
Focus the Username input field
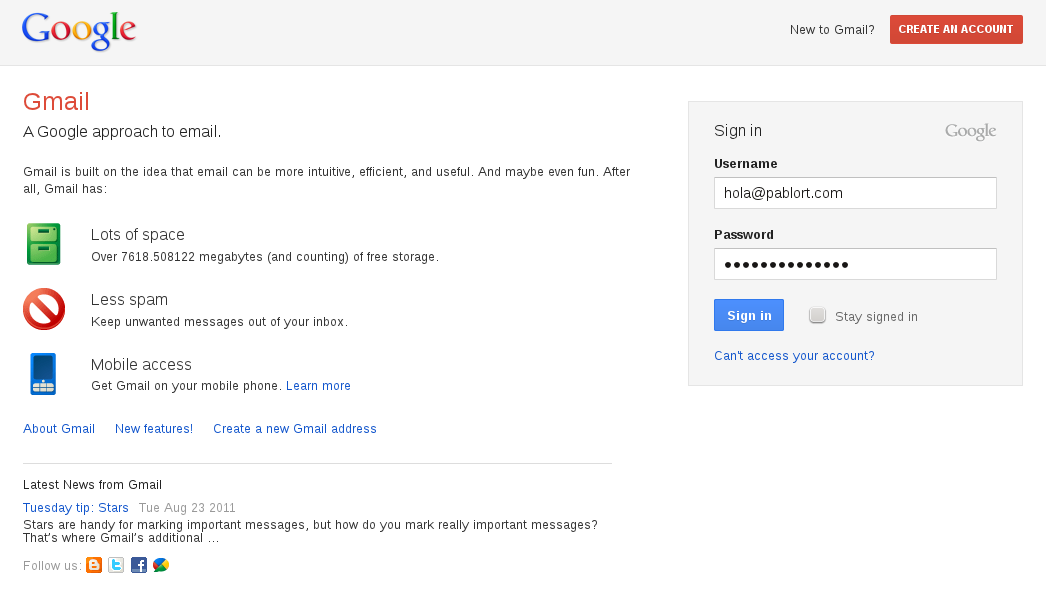click(855, 193)
